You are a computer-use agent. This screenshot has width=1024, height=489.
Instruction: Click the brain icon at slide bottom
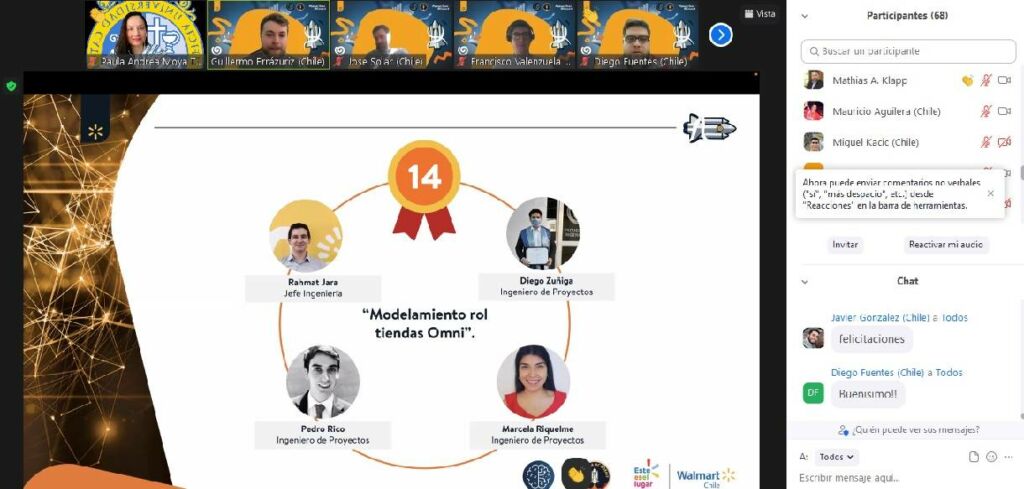pyautogui.click(x=539, y=475)
